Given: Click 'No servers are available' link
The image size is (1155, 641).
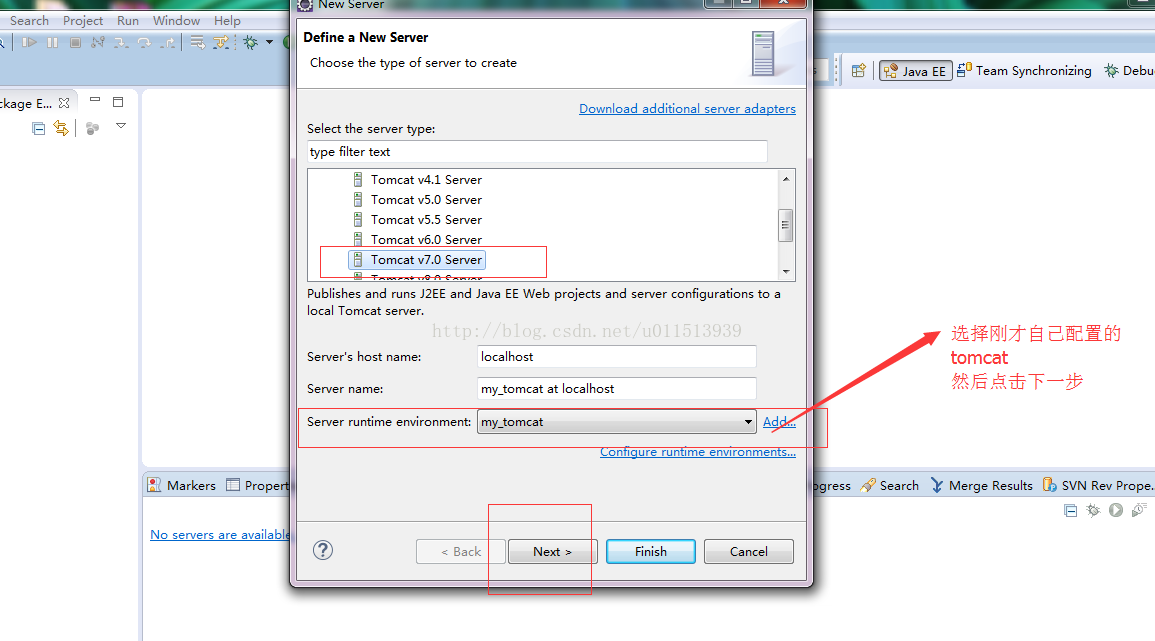Looking at the screenshot, I should pos(220,534).
